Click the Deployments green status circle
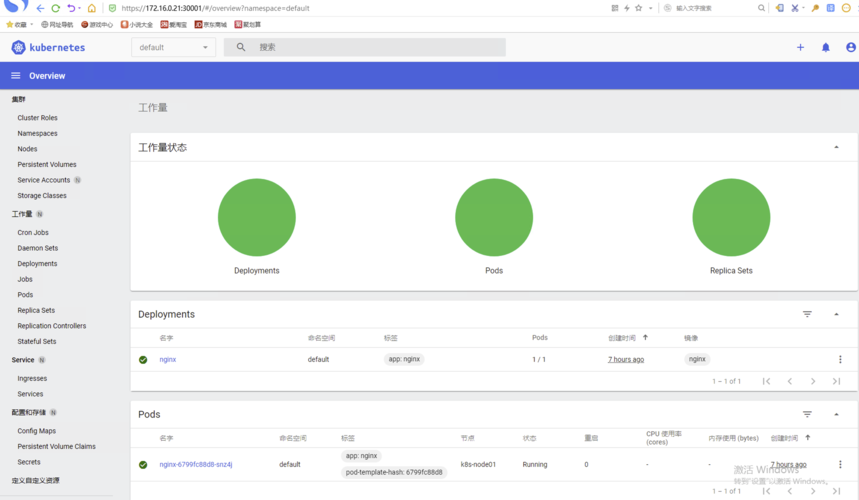859x500 pixels. pos(256,217)
